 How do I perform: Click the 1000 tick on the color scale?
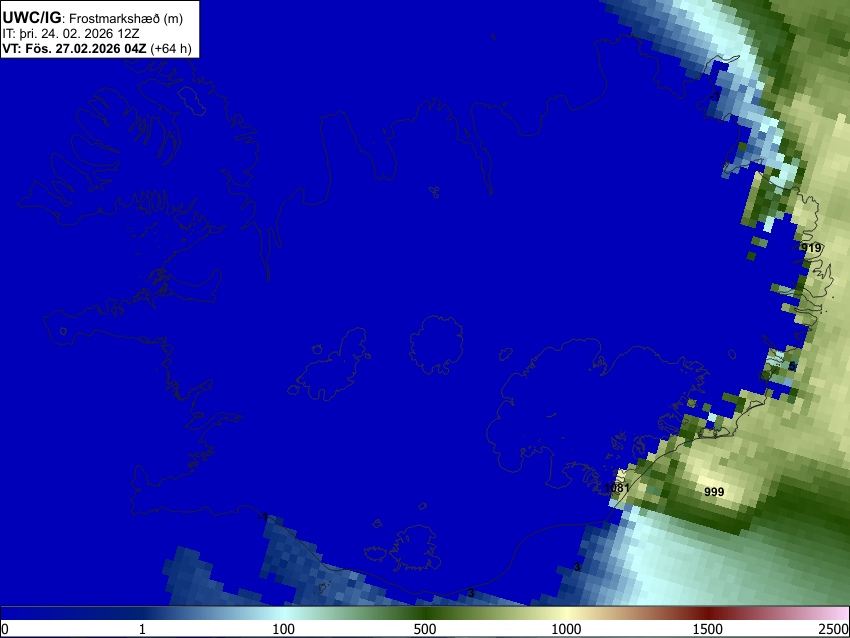566,629
